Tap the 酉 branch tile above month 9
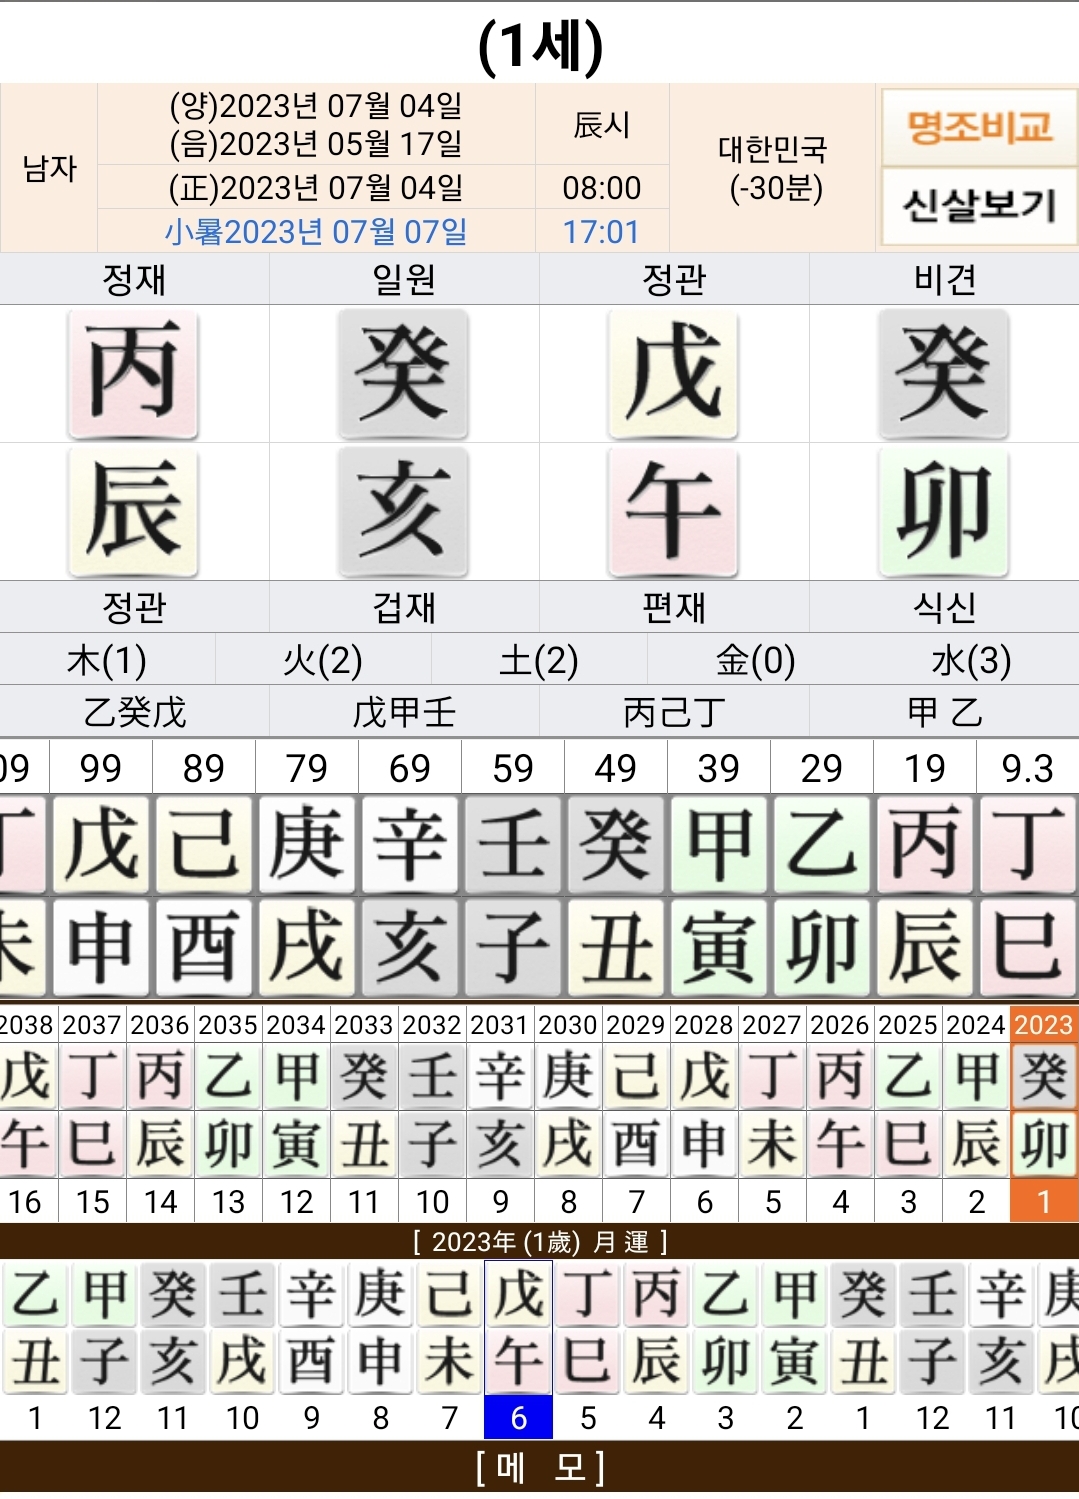 point(311,1361)
